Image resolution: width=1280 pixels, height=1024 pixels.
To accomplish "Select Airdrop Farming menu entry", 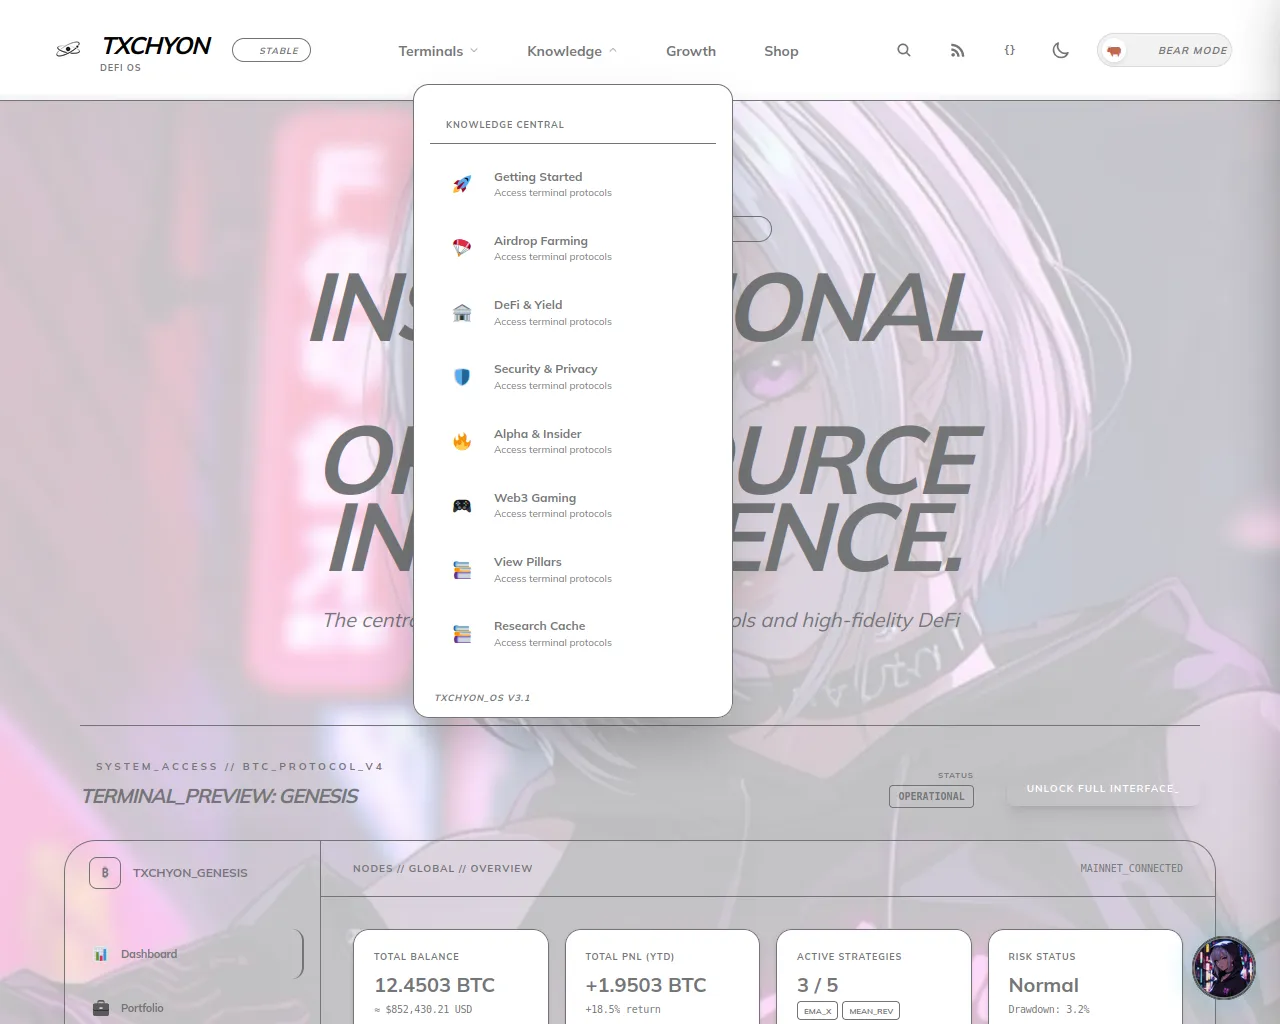I will (573, 248).
